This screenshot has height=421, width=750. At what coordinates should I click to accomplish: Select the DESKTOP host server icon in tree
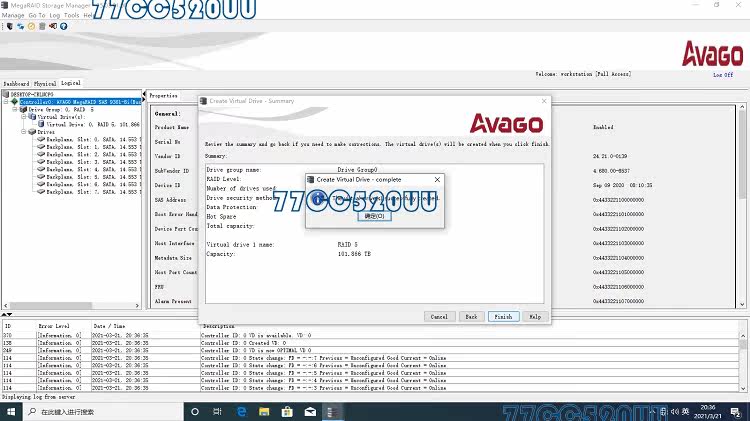(x=6, y=94)
